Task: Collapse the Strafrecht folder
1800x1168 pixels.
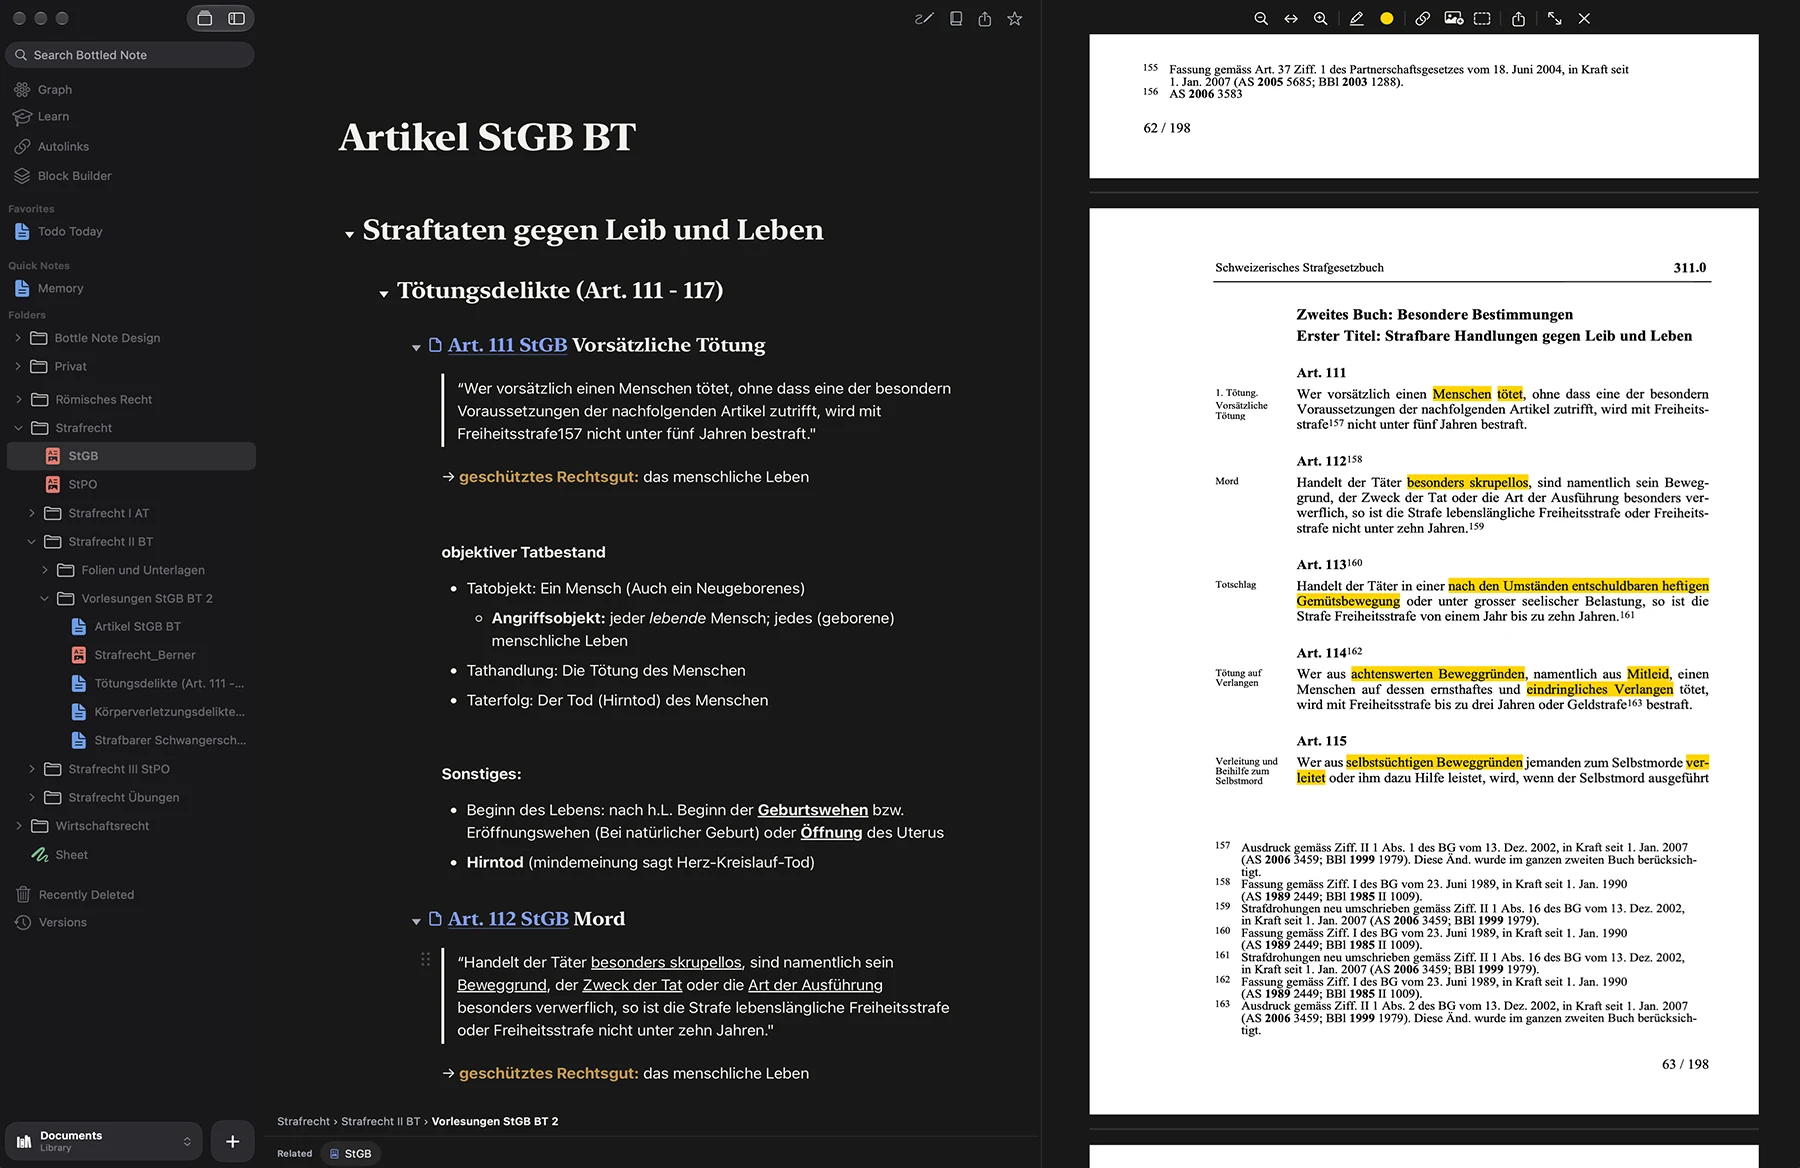Action: coord(18,428)
